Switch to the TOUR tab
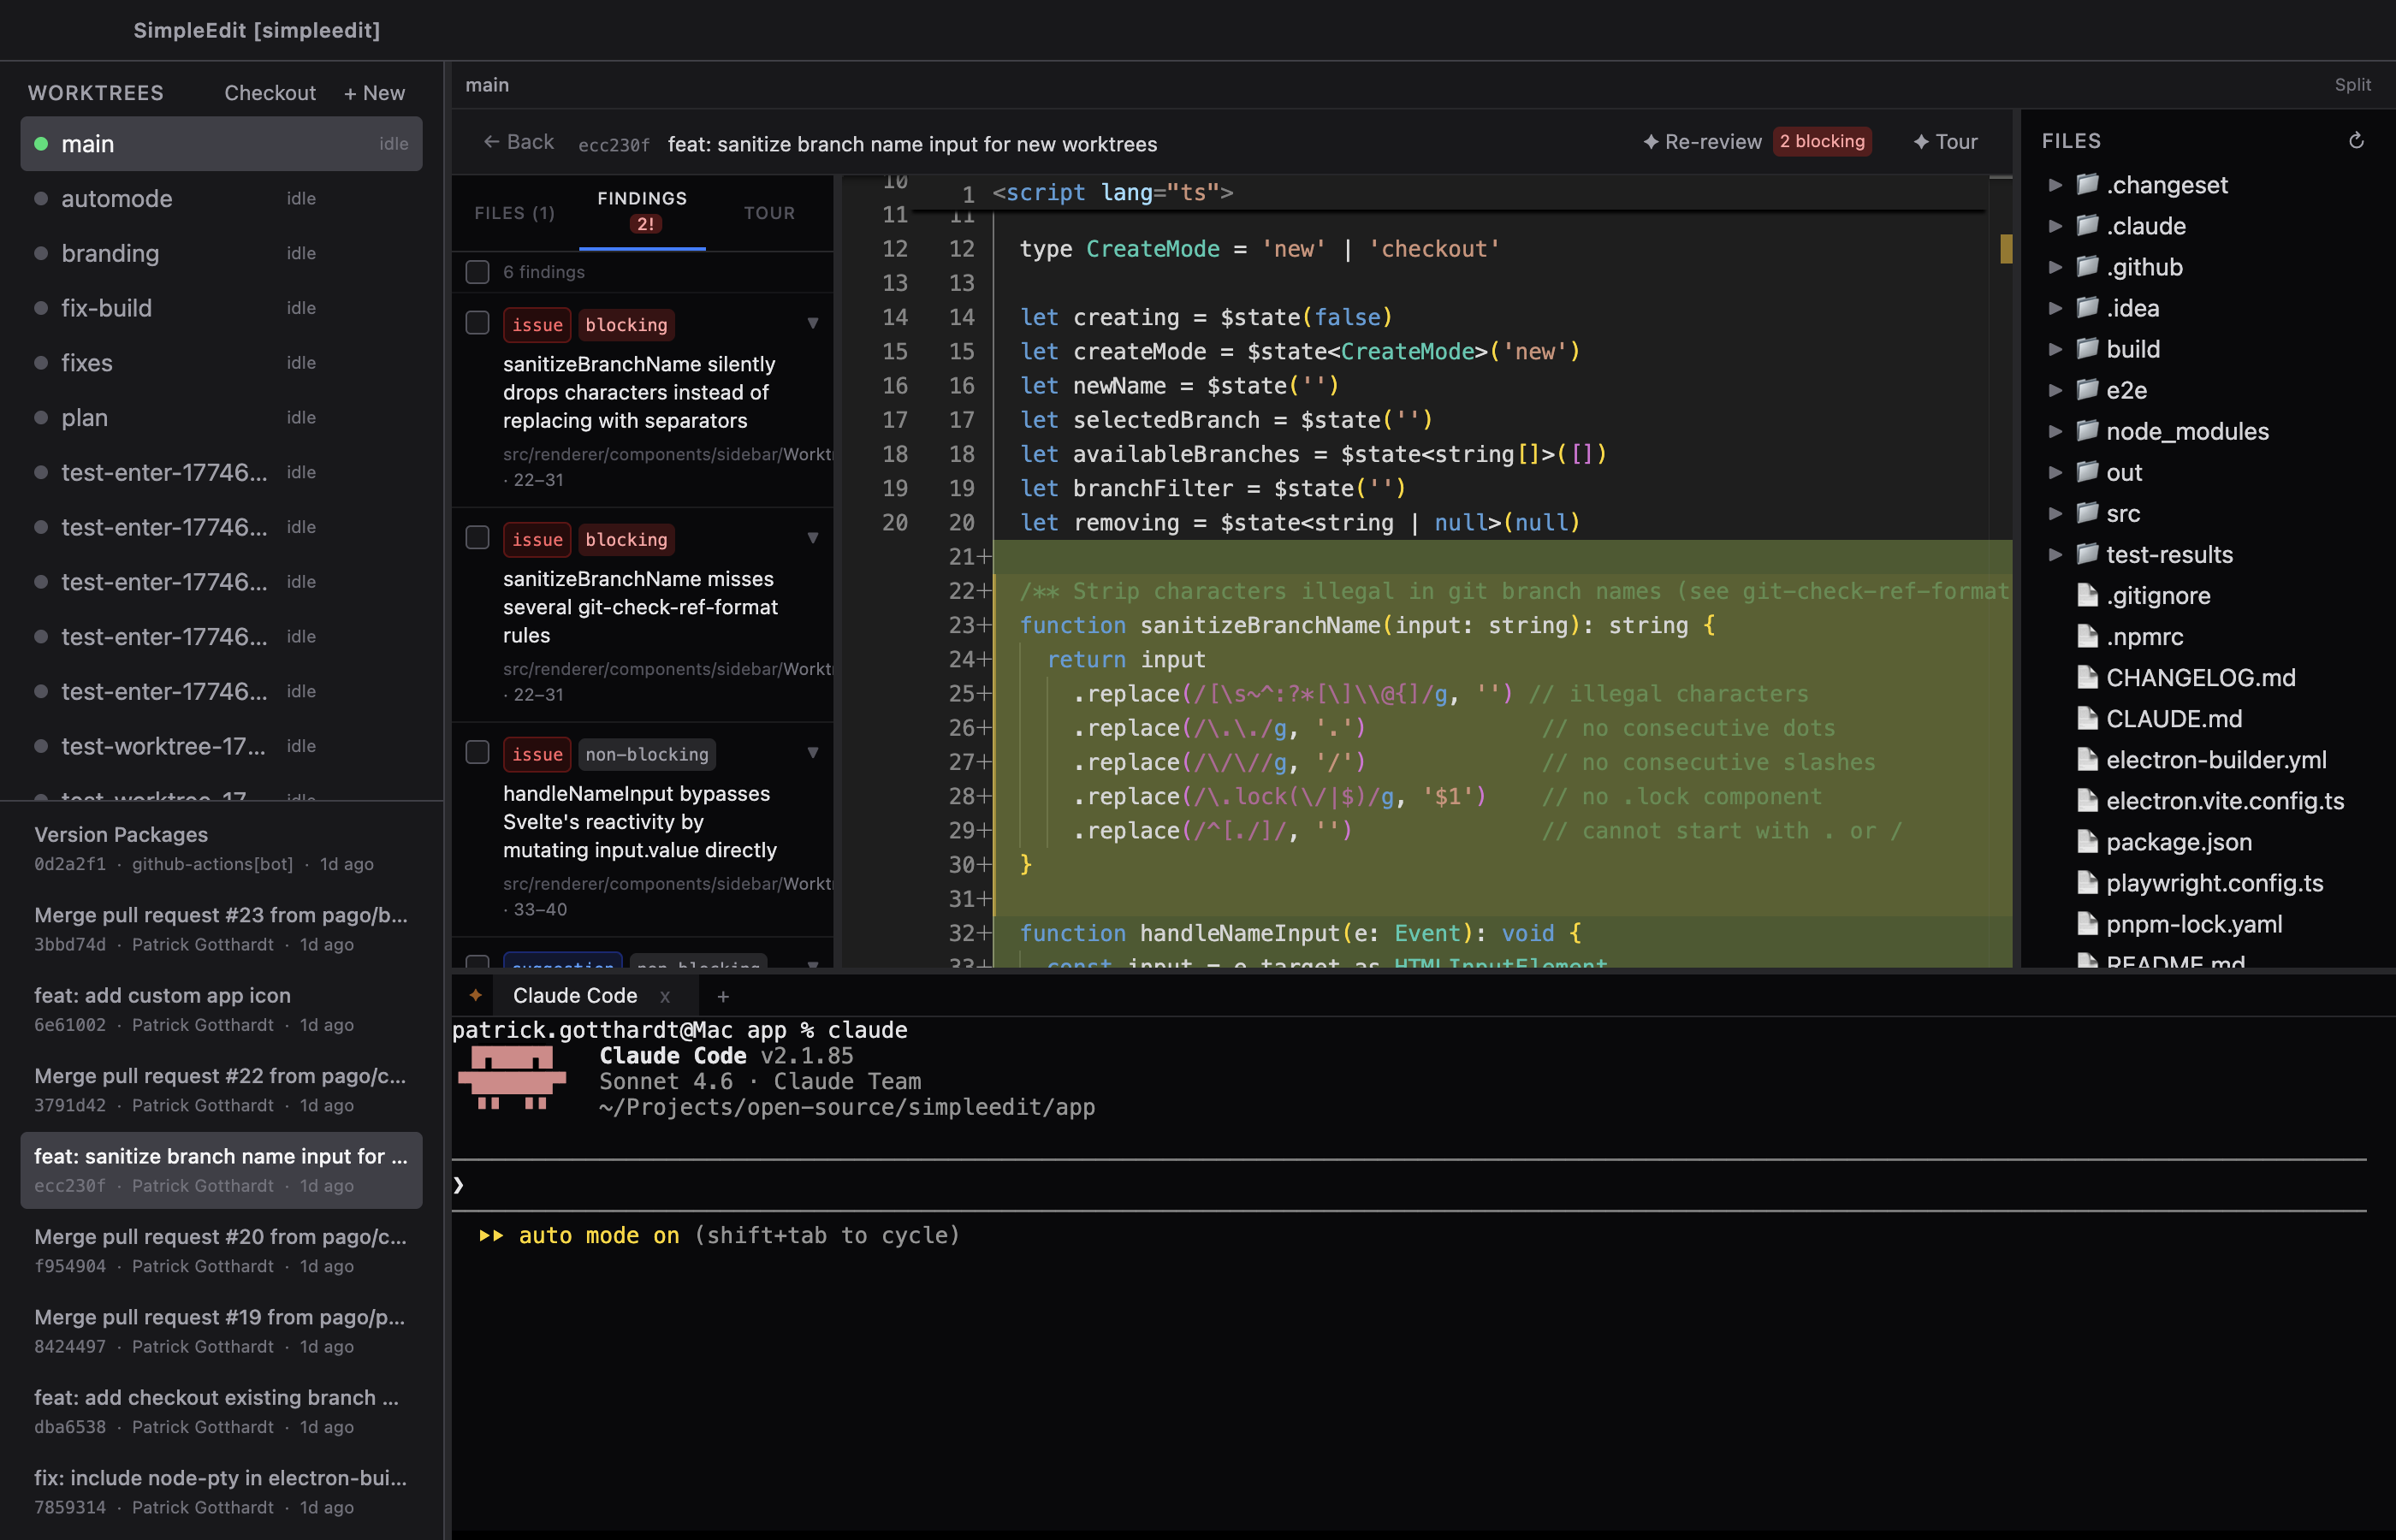Image resolution: width=2396 pixels, height=1540 pixels. click(x=769, y=213)
